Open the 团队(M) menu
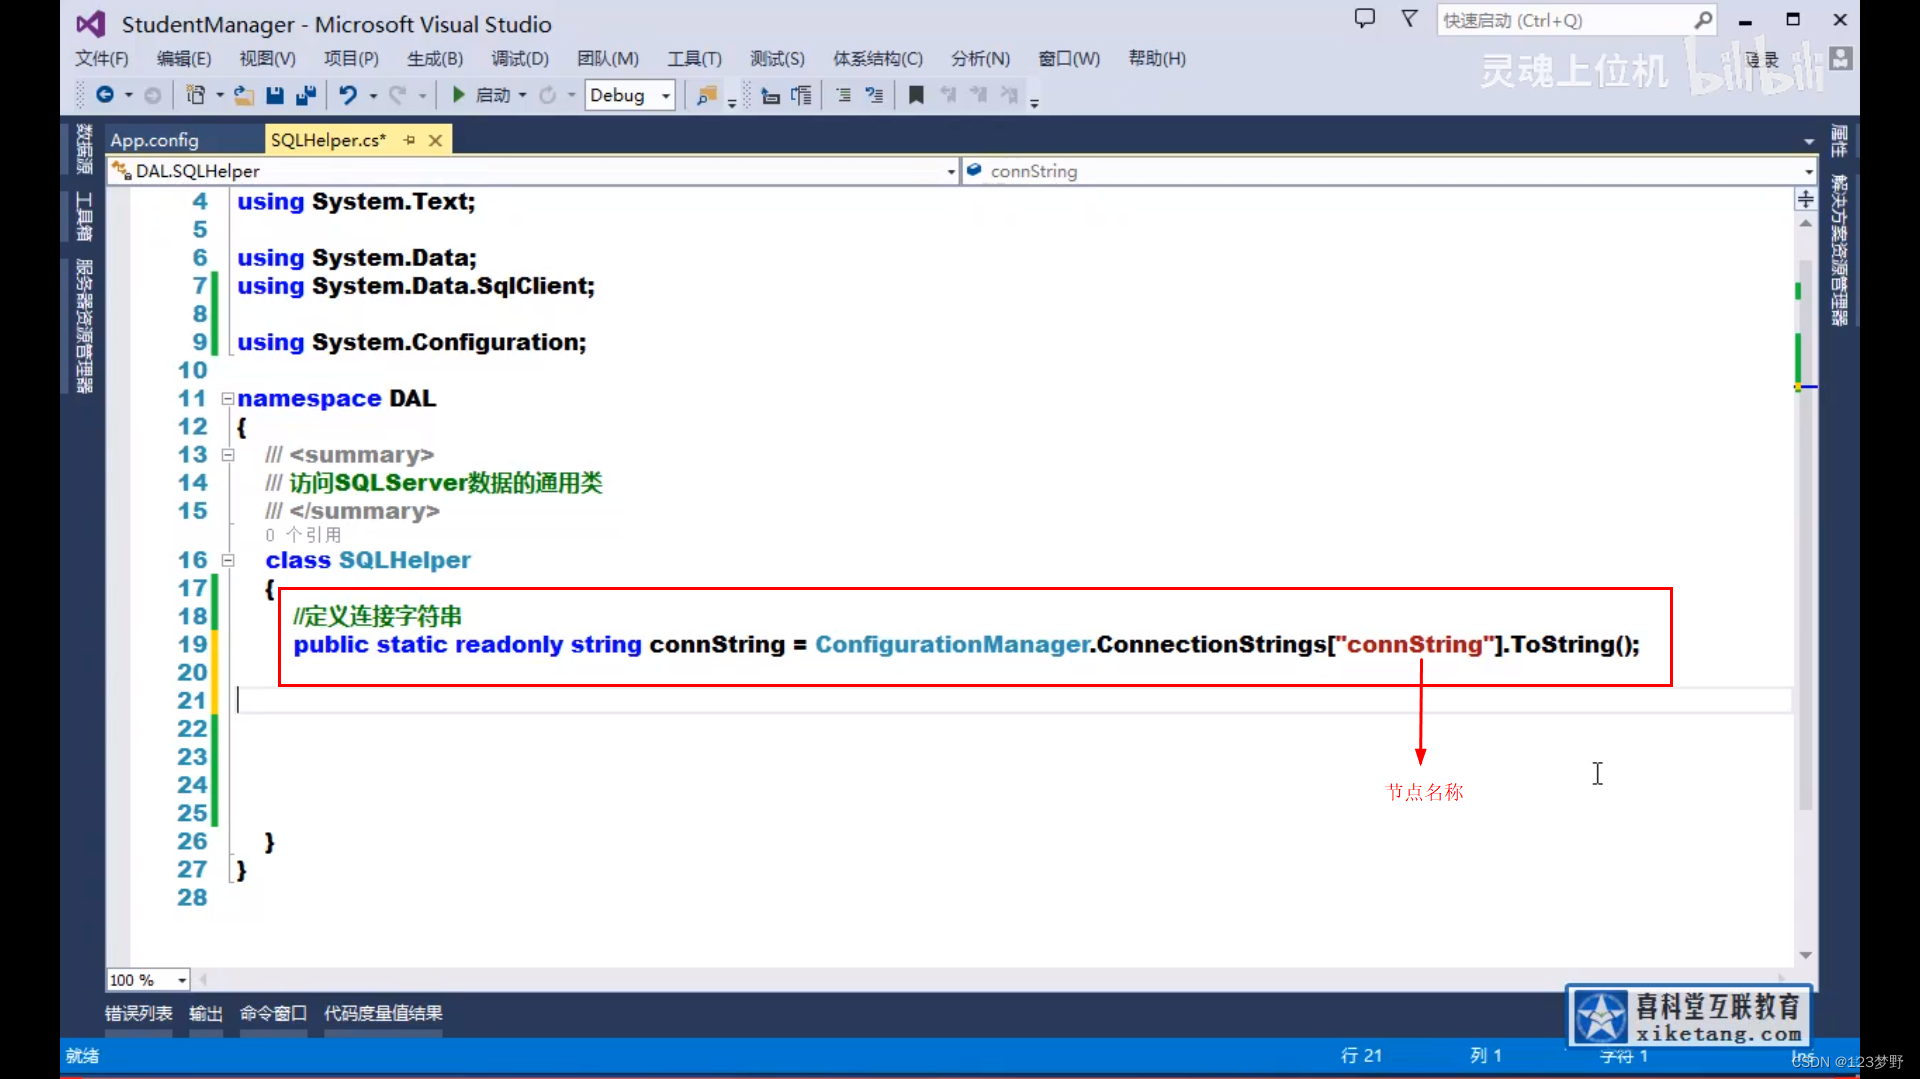Image resolution: width=1920 pixels, height=1079 pixels. 608,58
